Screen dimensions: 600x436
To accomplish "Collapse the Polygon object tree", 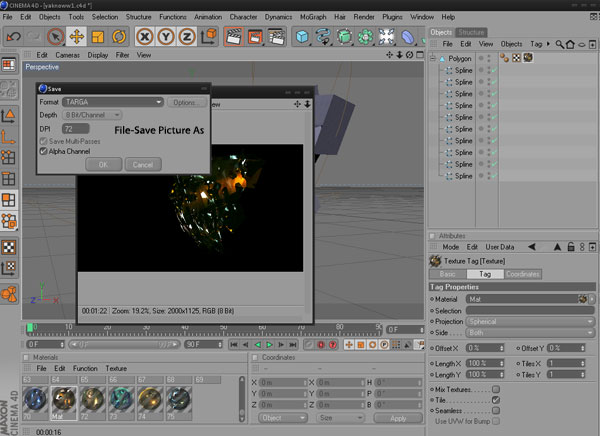I will click(433, 59).
